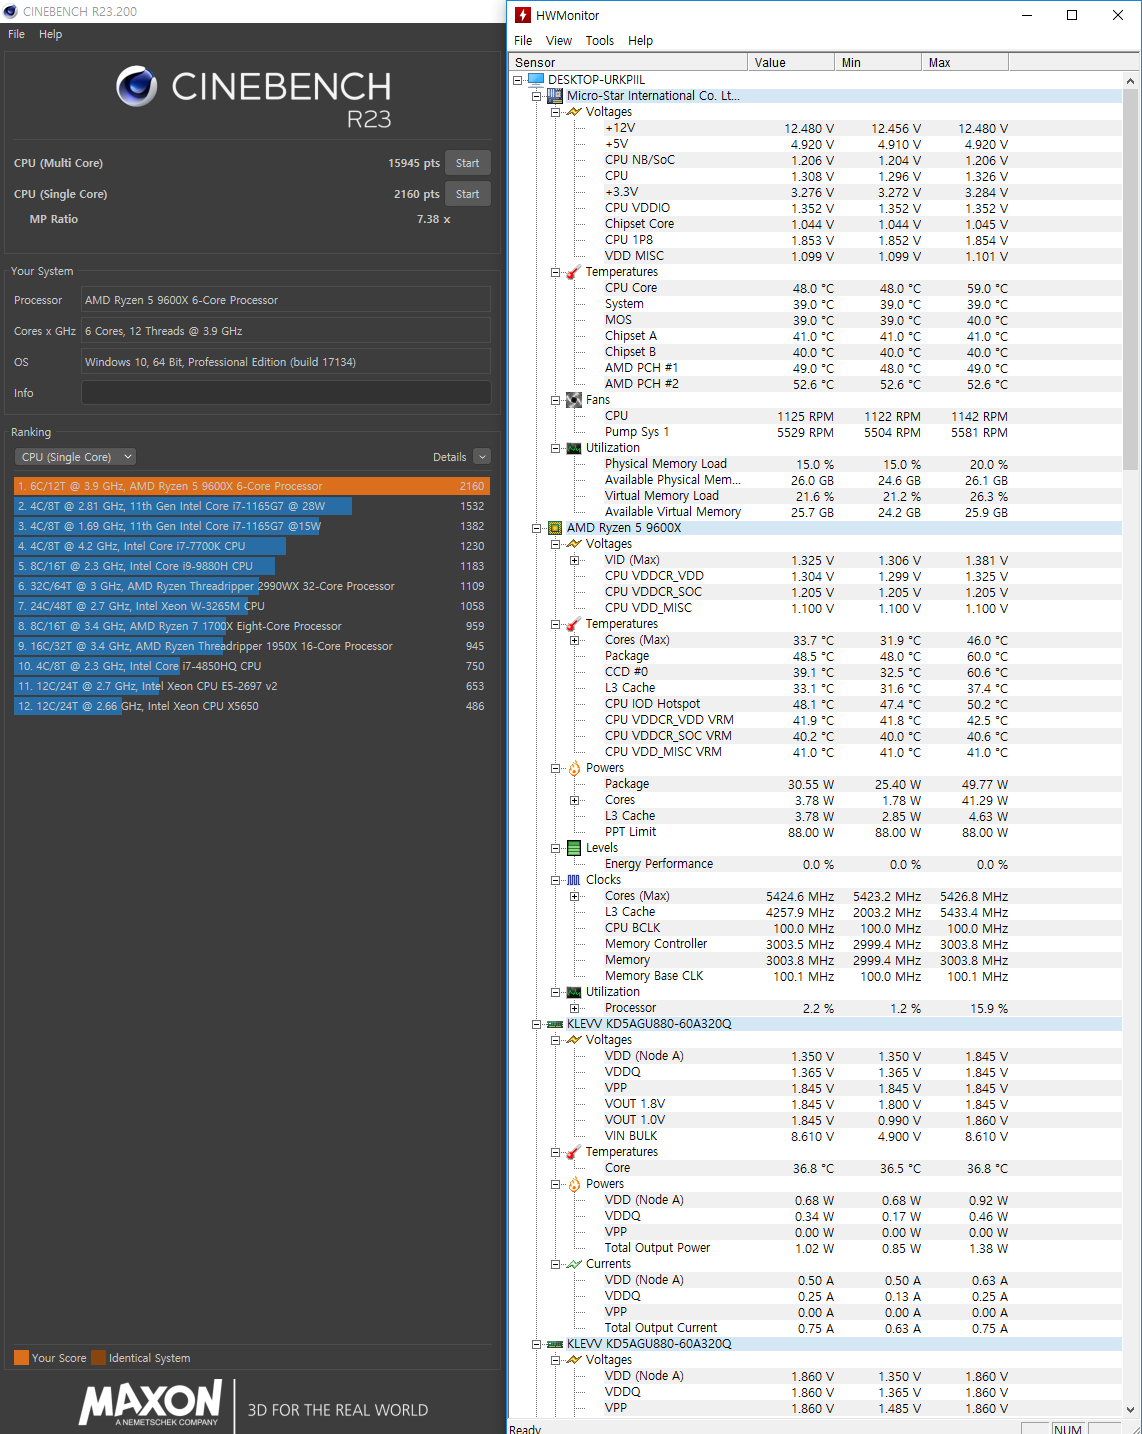This screenshot has width=1142, height=1434.
Task: Open HWMonitor Tools menu
Action: (x=600, y=41)
